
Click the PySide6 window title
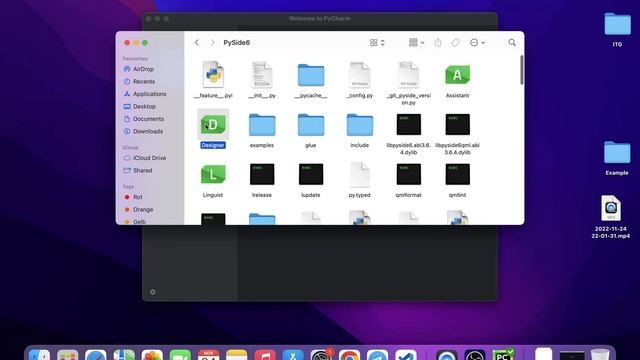pos(236,42)
